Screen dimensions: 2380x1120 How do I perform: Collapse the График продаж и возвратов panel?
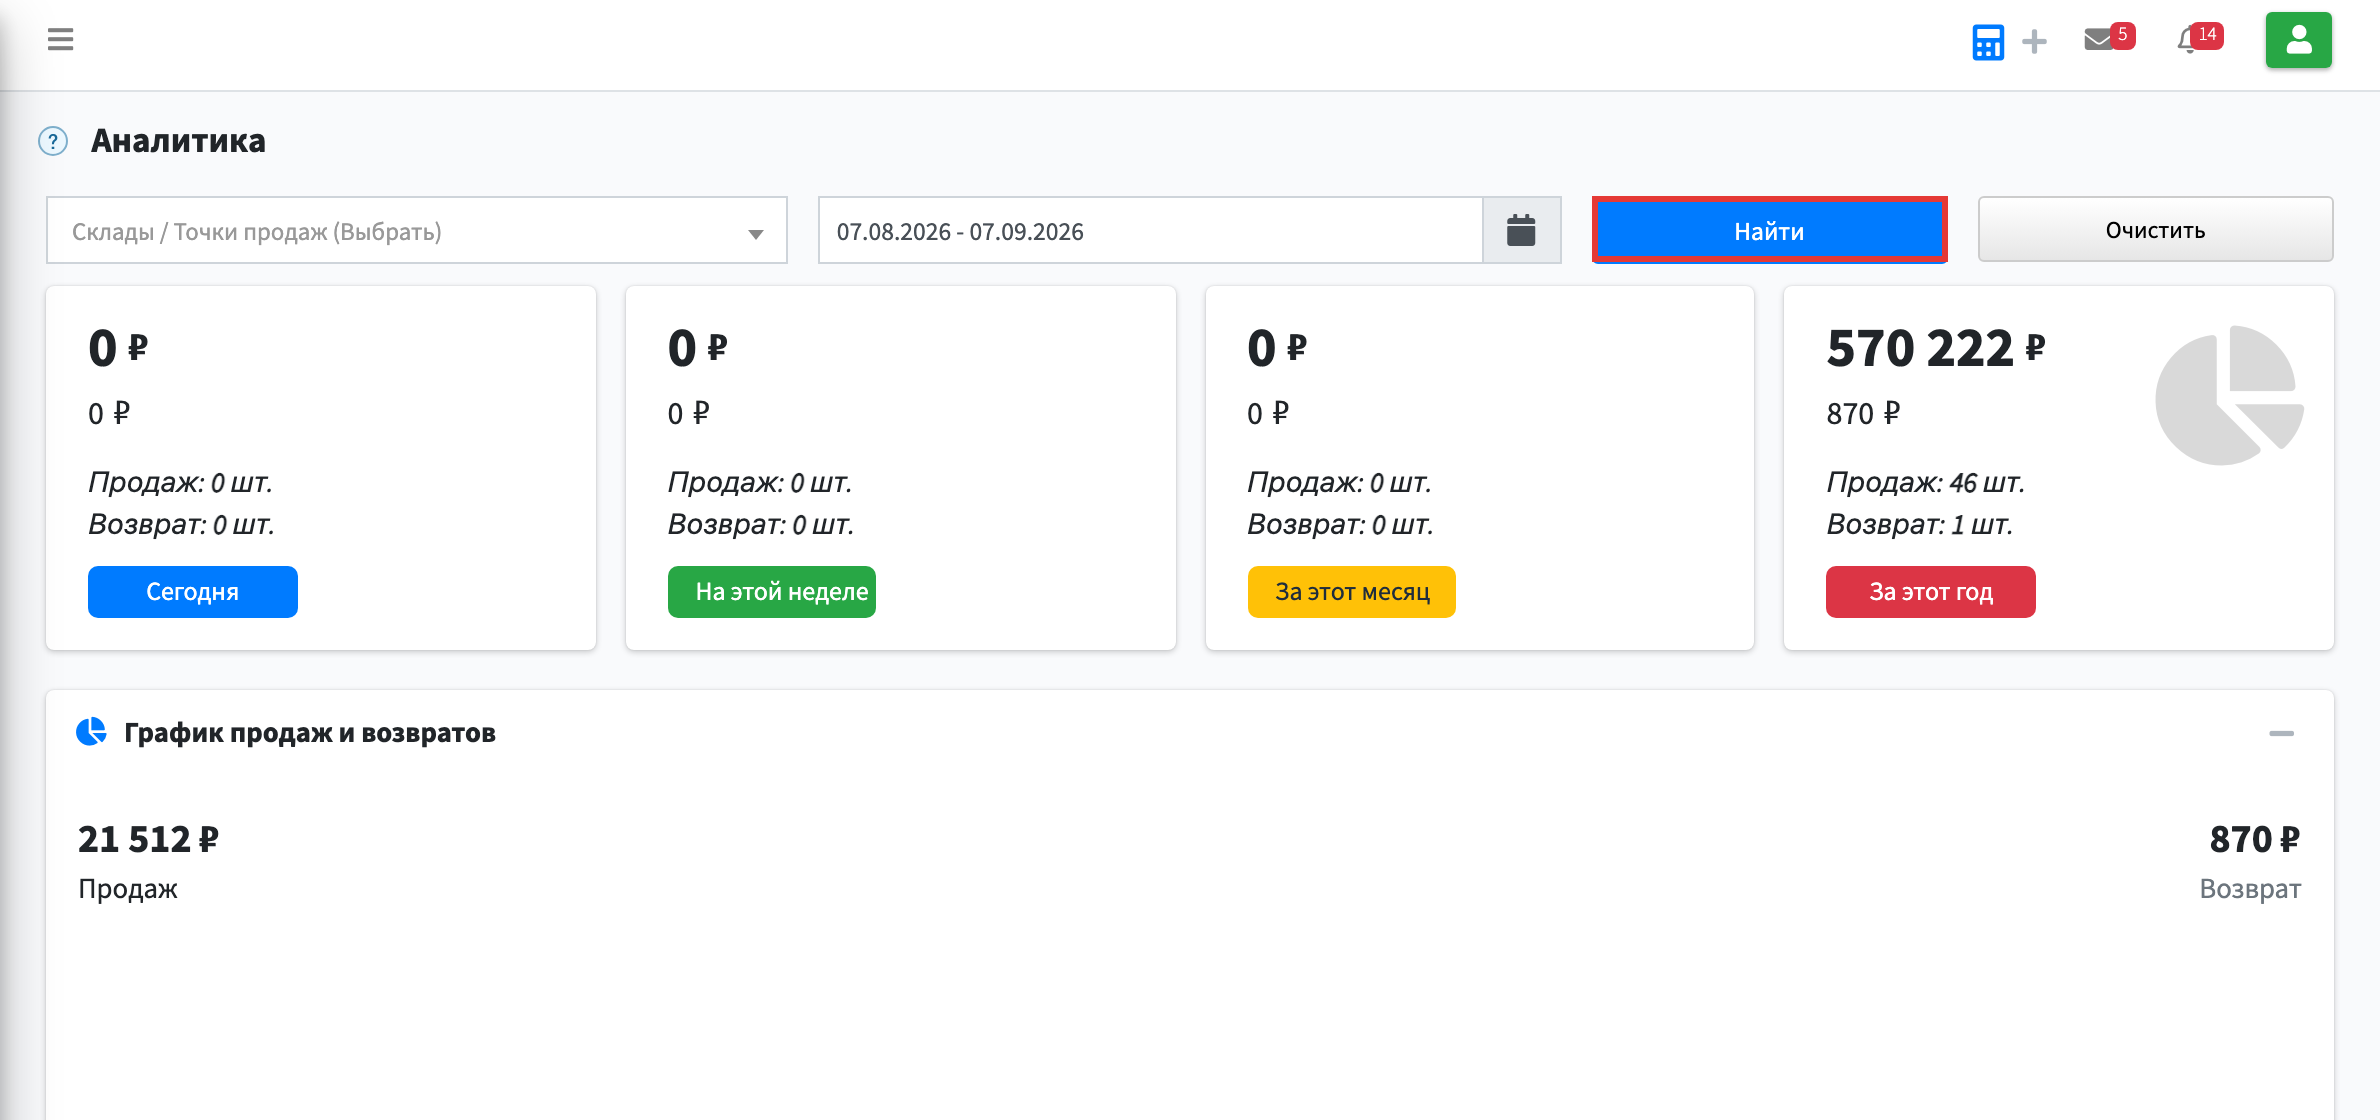(x=2281, y=733)
